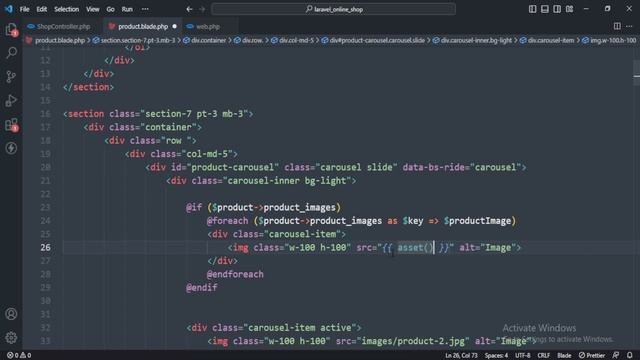640x360 pixels.
Task: Open the Run and Debug view
Action: pyautogui.click(x=11, y=100)
